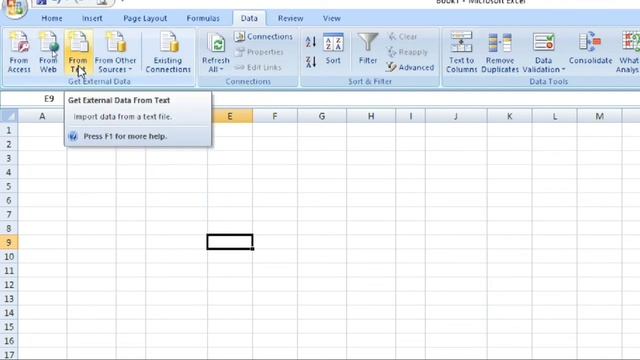Select column M header
The image size is (640, 360).
[600, 116]
